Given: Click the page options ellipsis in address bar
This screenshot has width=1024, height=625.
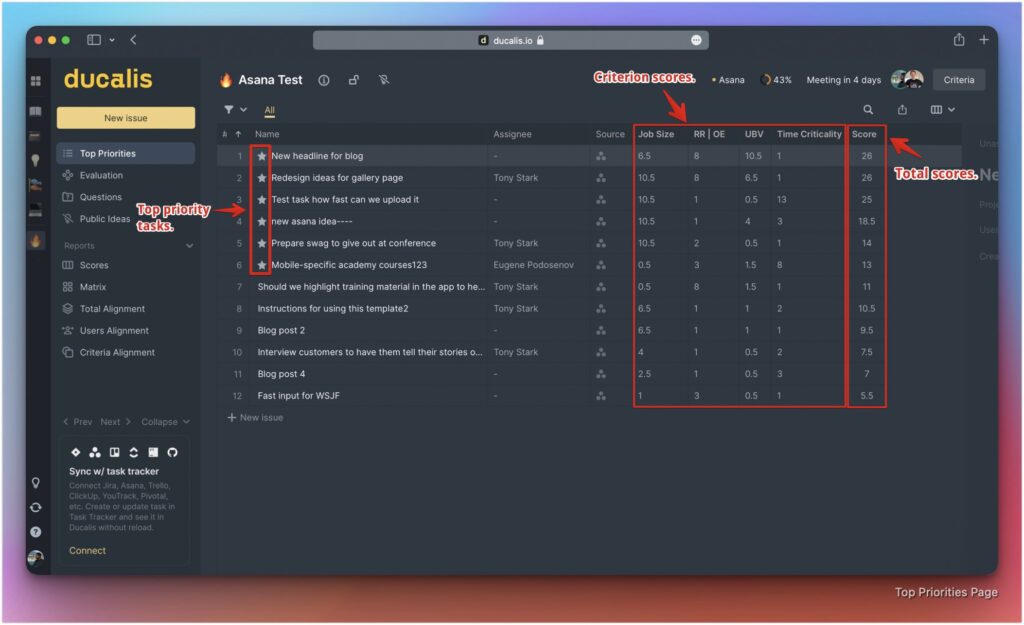Looking at the screenshot, I should 696,40.
